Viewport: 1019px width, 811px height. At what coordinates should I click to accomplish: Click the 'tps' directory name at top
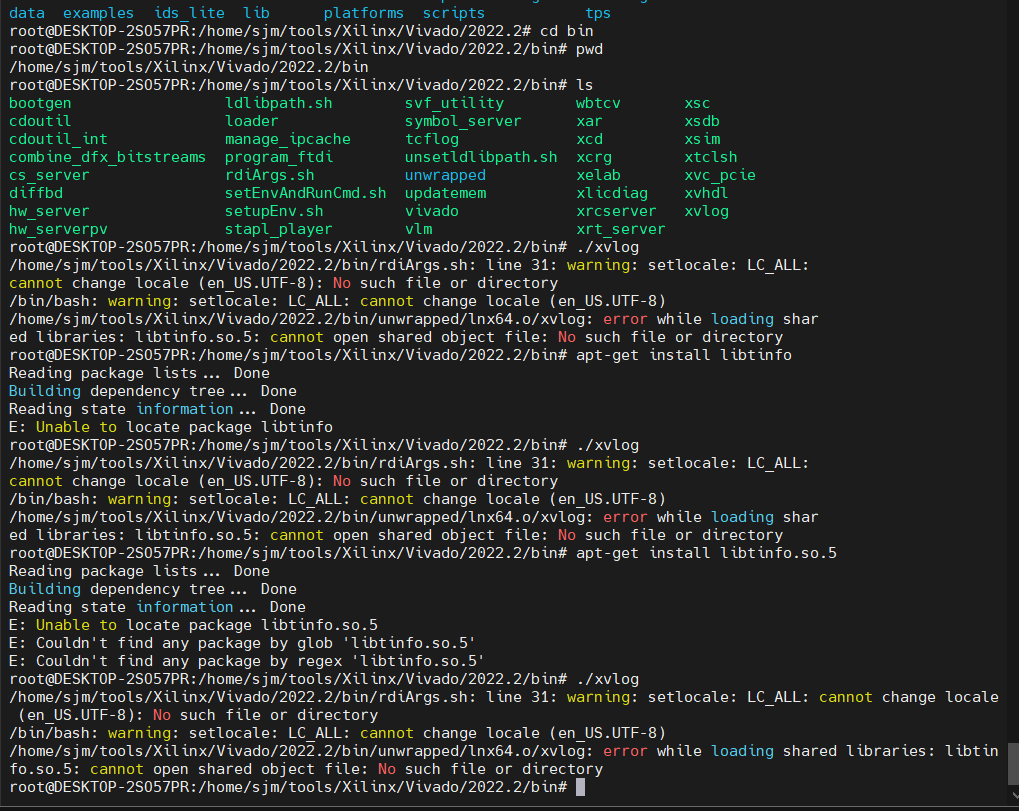point(598,13)
